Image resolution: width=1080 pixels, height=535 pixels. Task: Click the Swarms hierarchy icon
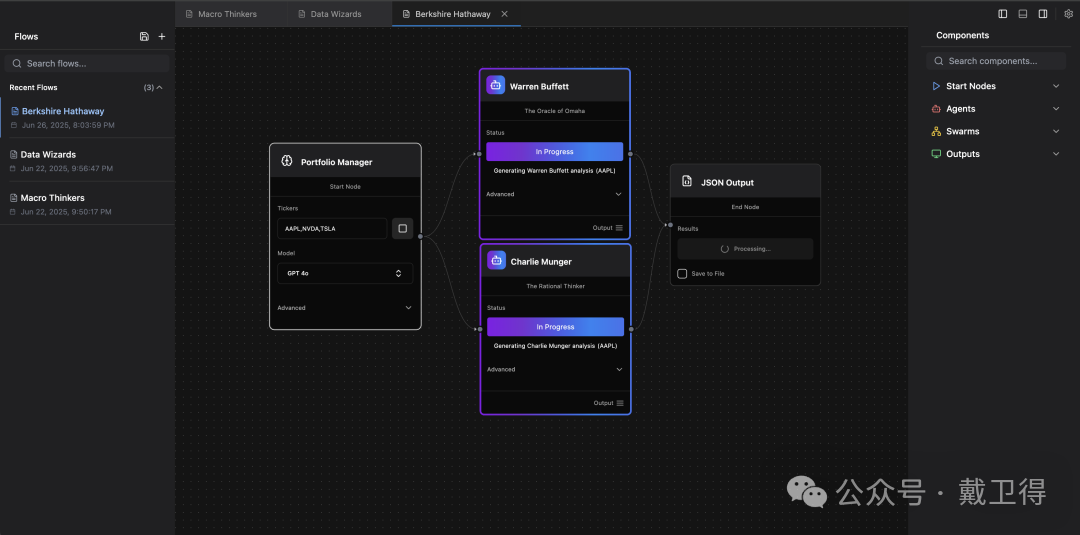[x=936, y=132]
